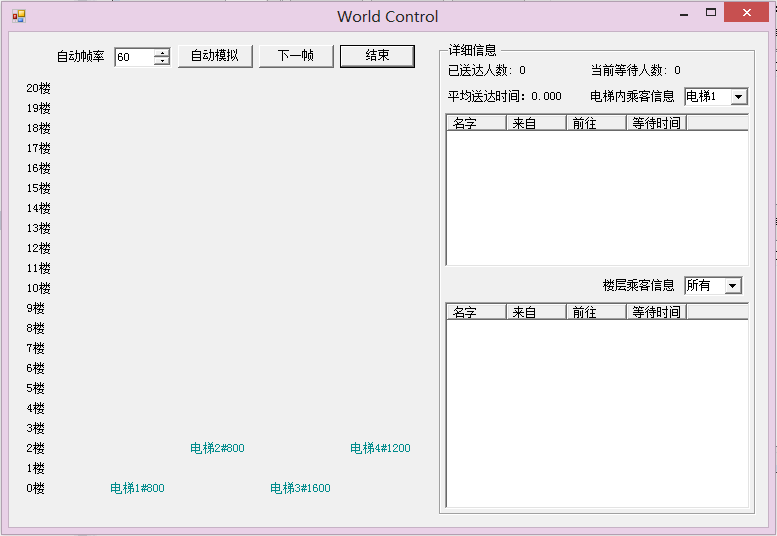Click the 3楼 floor label

[x=36, y=429]
